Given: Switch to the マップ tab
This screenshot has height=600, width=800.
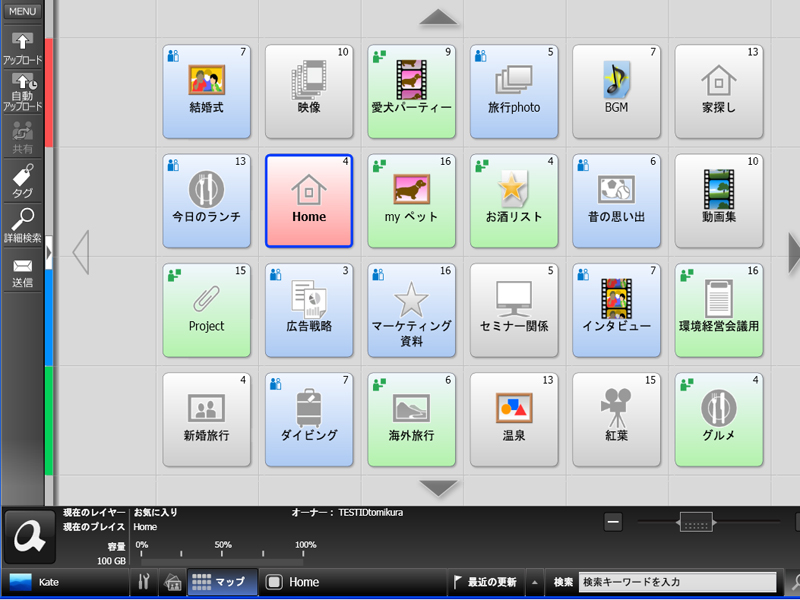Looking at the screenshot, I should tap(220, 581).
